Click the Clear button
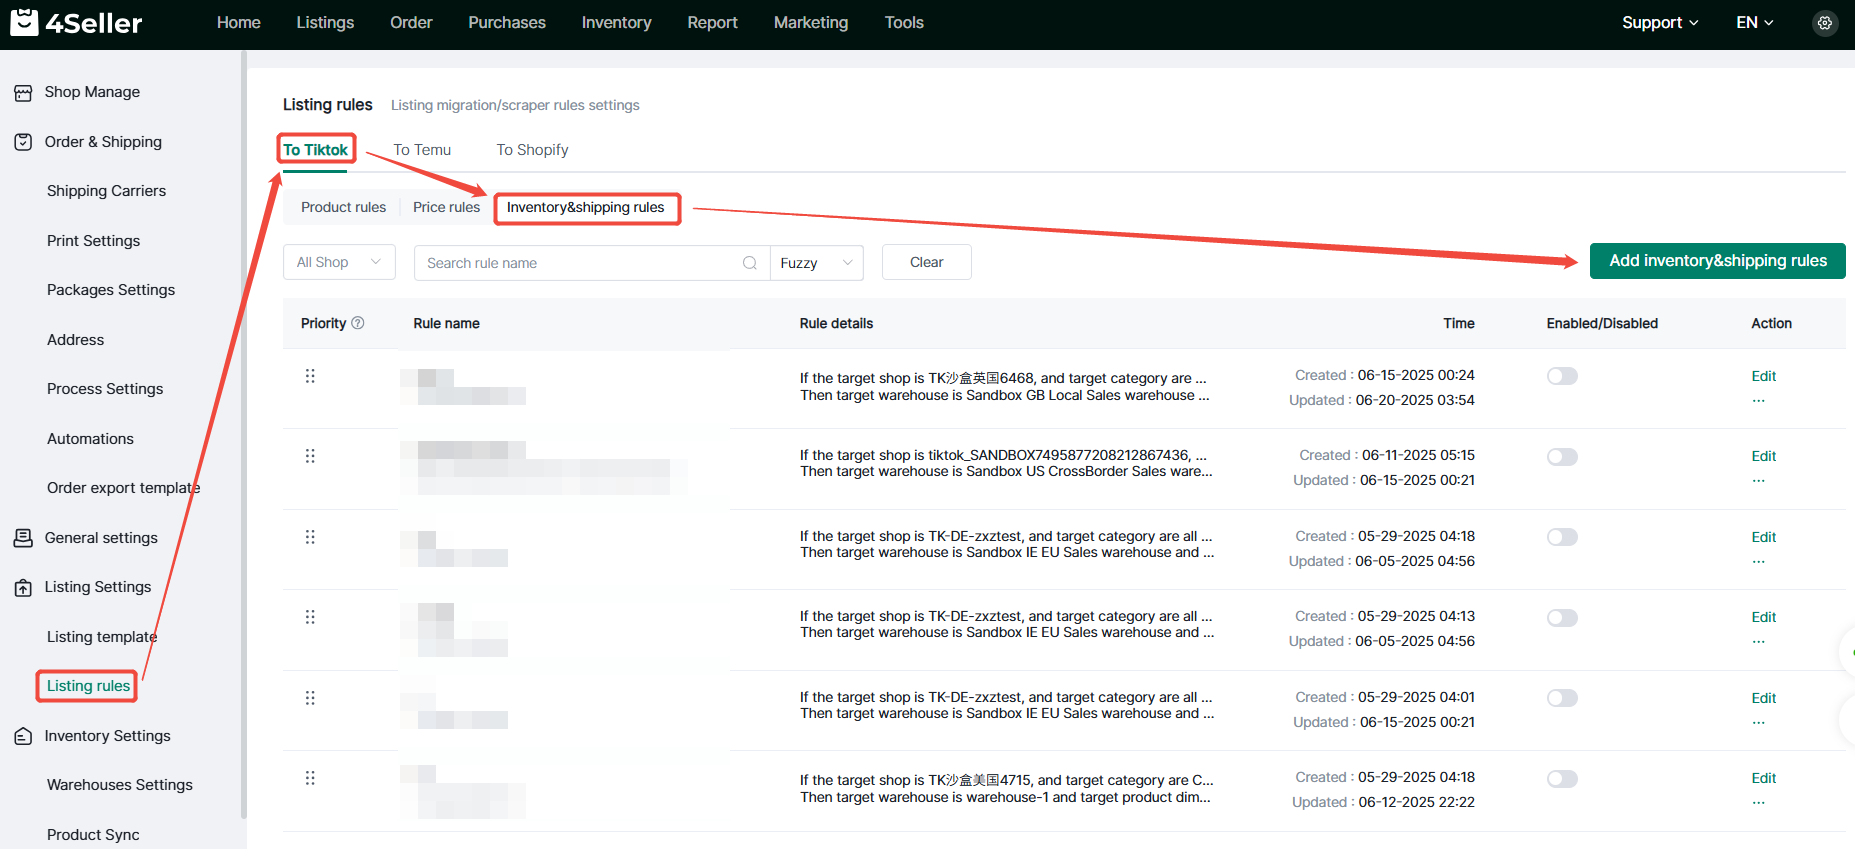Viewport: 1855px width, 849px height. coord(927,262)
